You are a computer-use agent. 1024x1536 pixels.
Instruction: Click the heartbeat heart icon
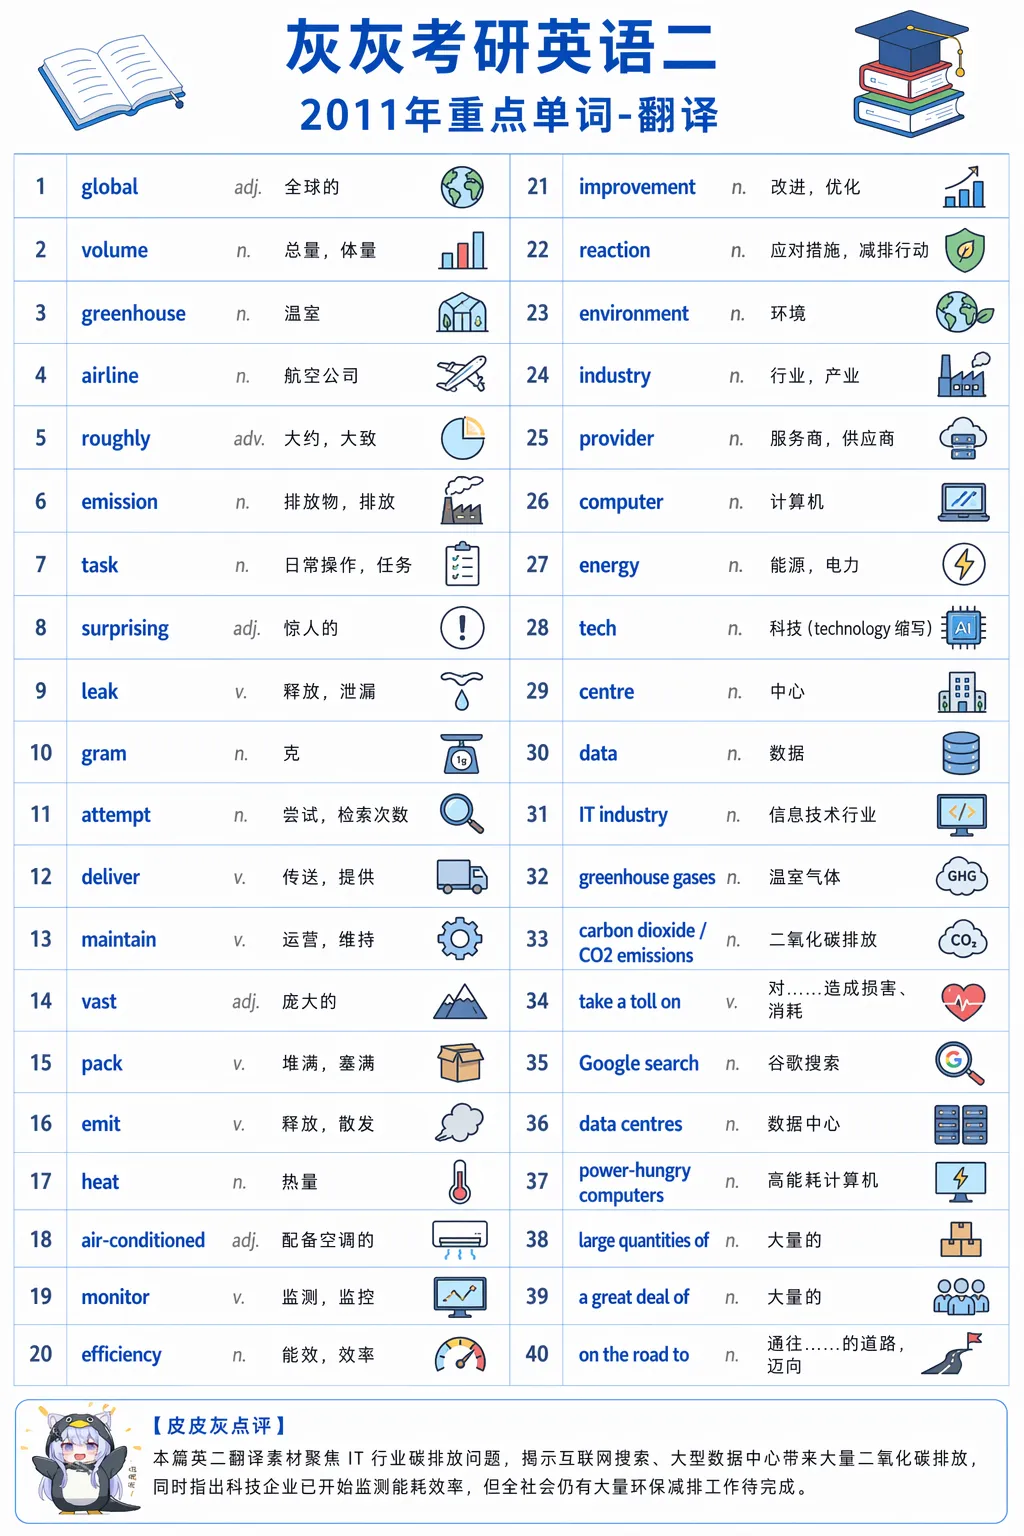tap(964, 1001)
